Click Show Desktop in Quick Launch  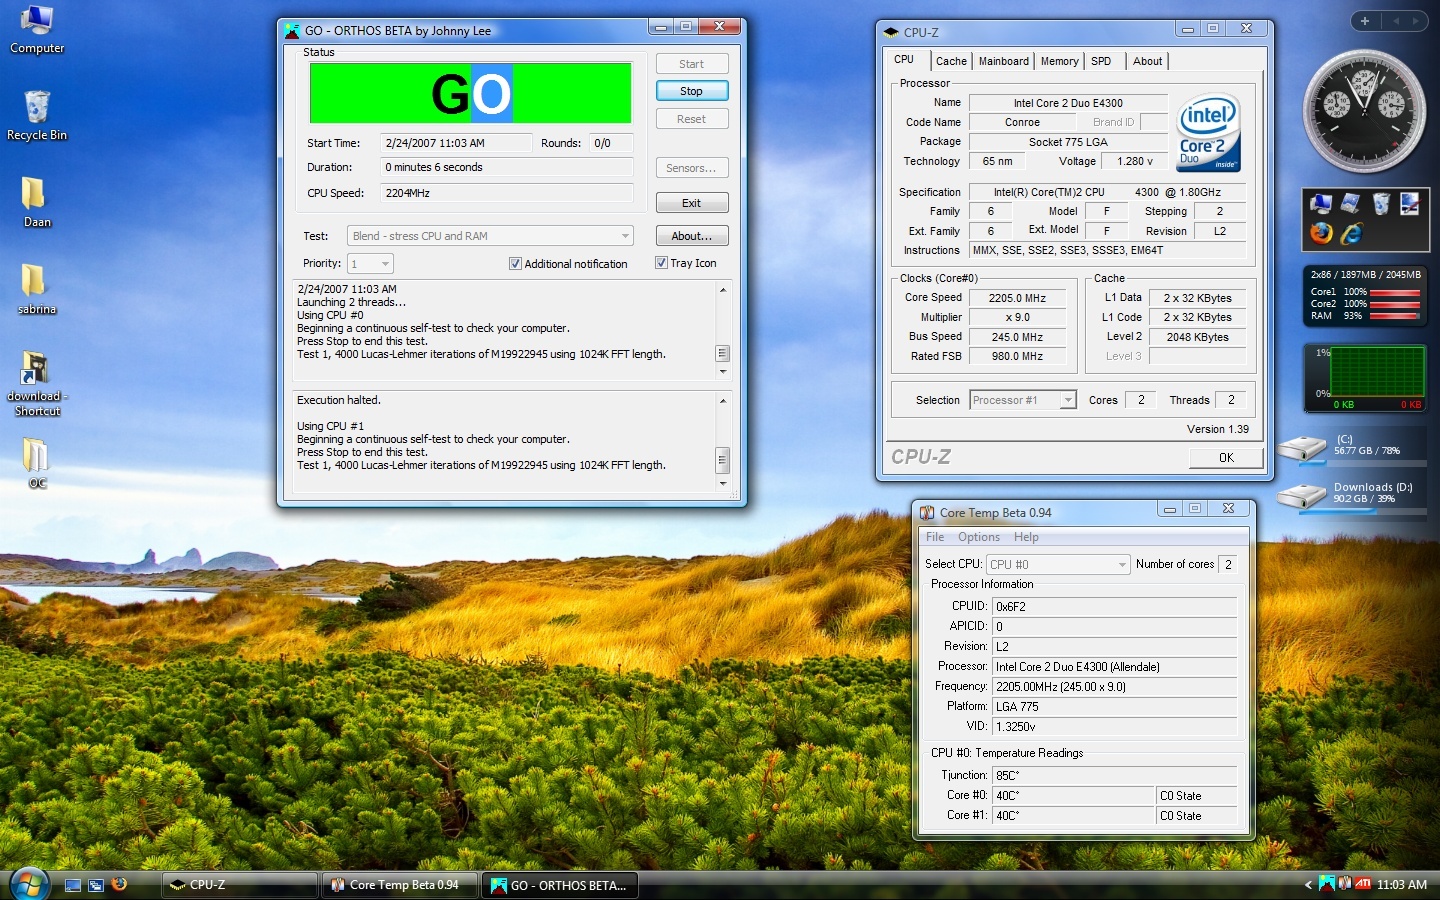(73, 885)
